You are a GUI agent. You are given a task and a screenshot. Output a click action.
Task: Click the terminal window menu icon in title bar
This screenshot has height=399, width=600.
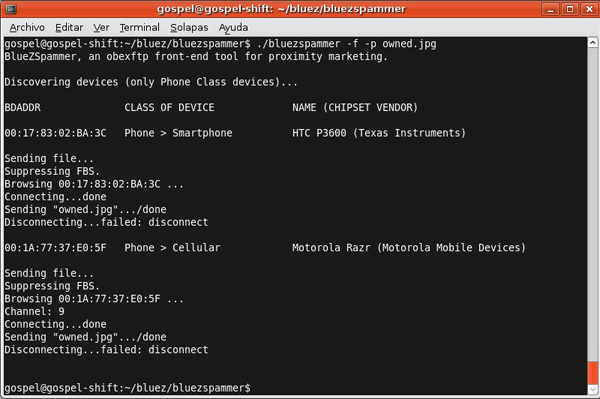11,8
